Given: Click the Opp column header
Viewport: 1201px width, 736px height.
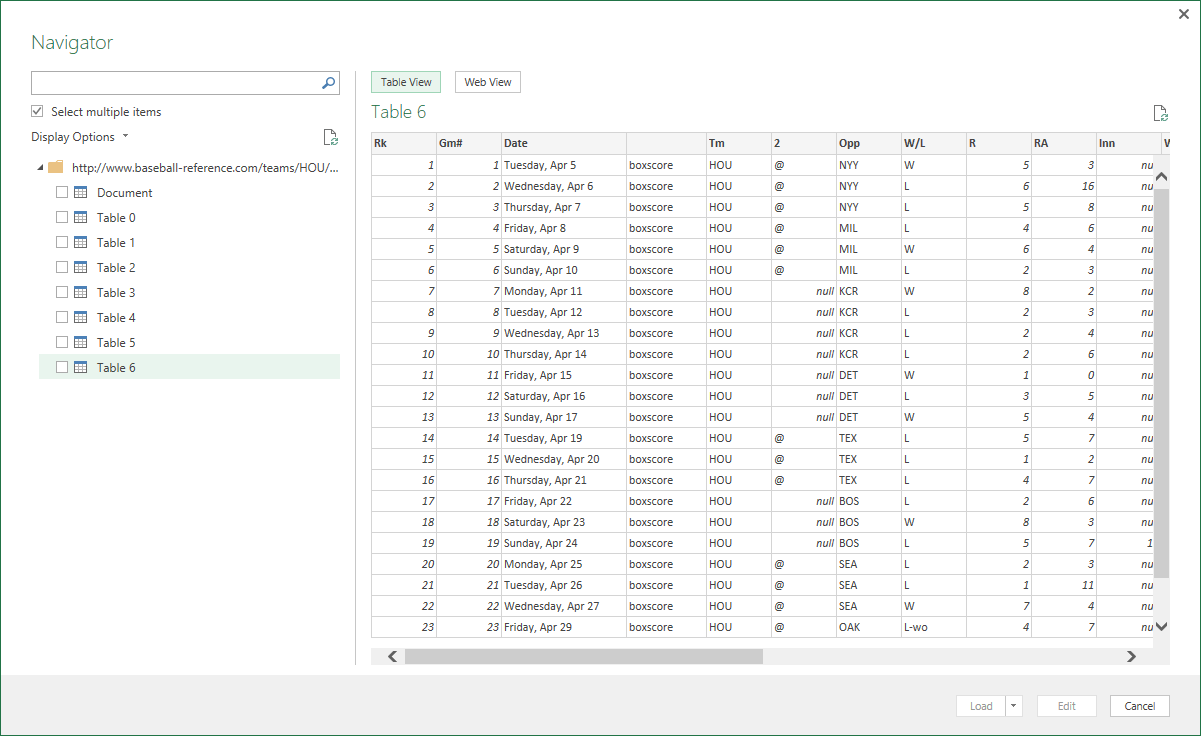Looking at the screenshot, I should click(x=869, y=143).
